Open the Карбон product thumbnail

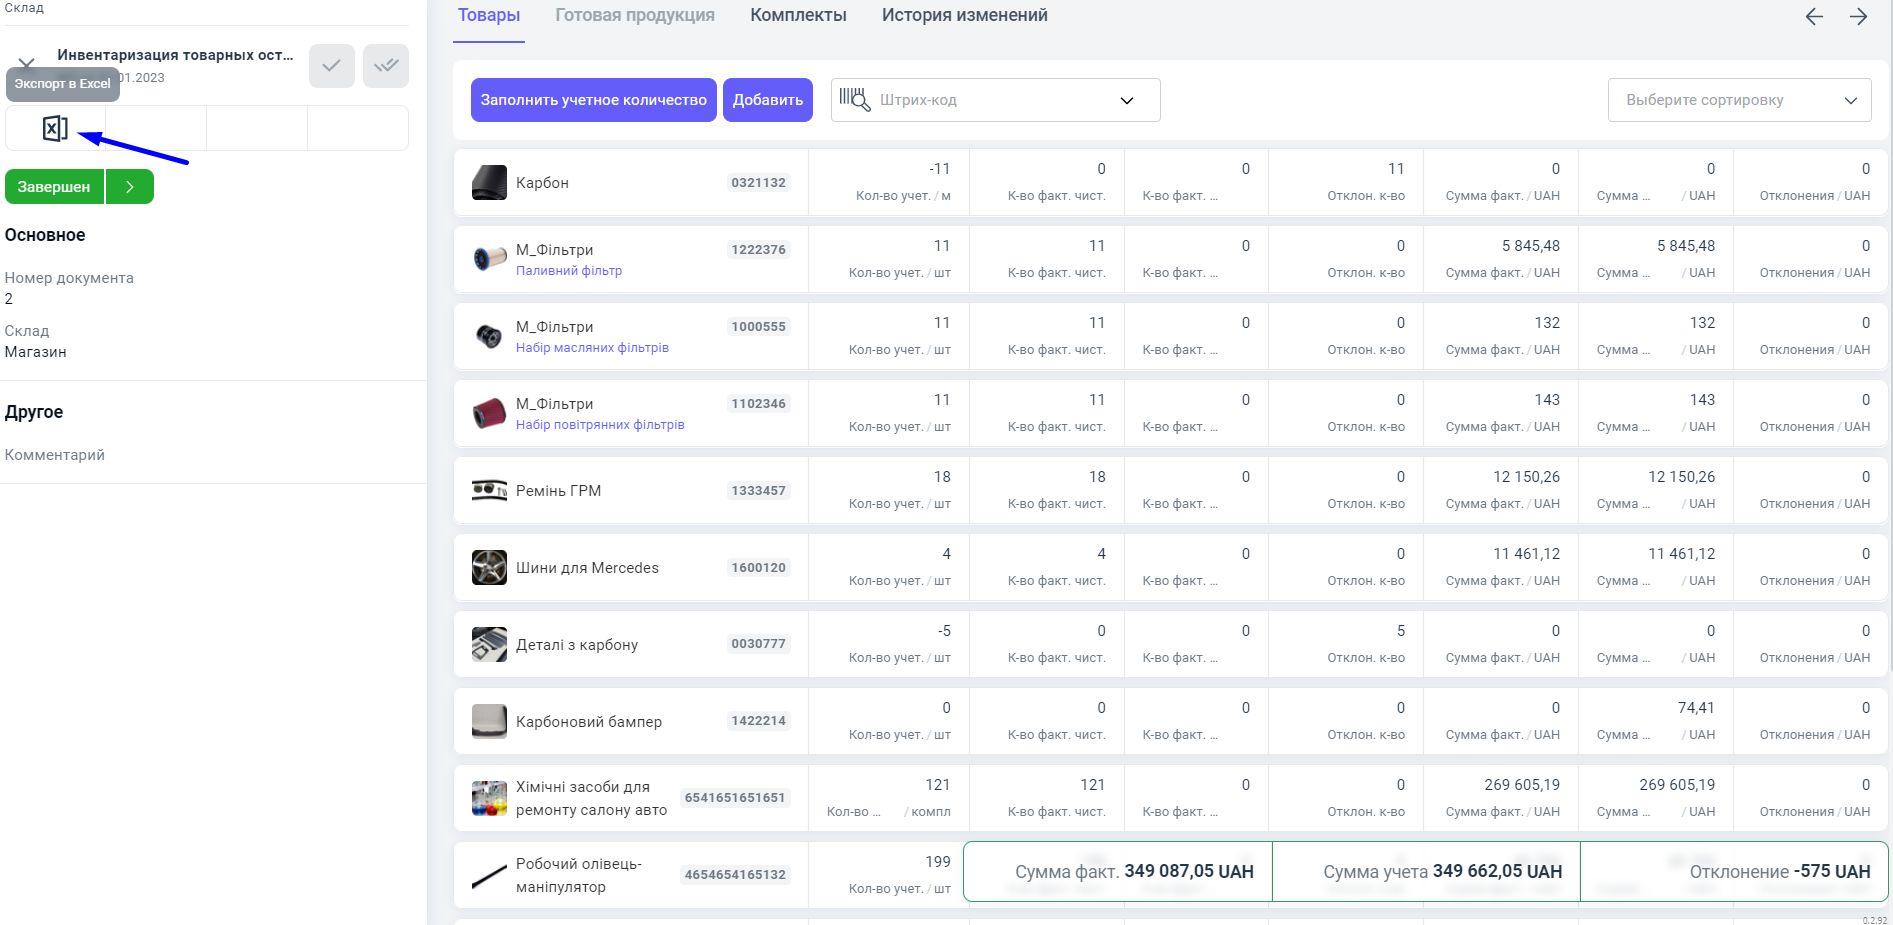pos(489,183)
